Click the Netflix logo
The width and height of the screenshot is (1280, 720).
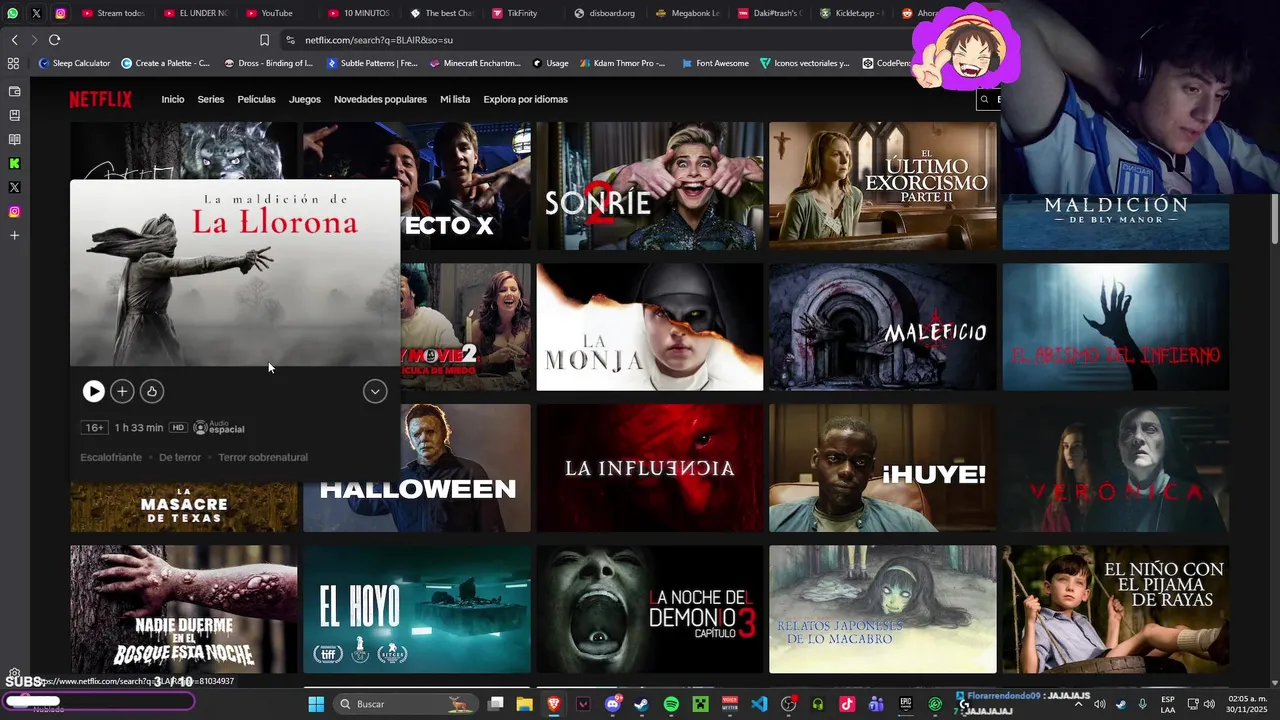pyautogui.click(x=100, y=99)
